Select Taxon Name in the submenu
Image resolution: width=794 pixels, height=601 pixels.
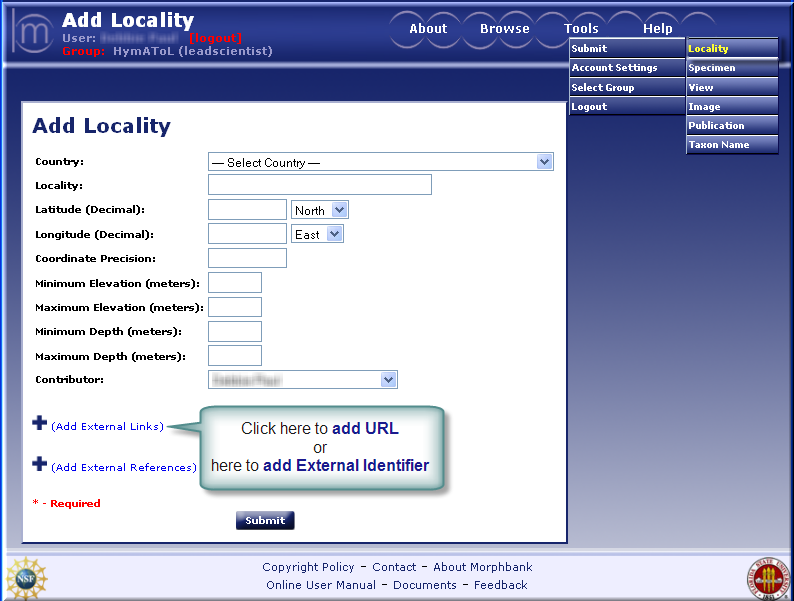click(731, 145)
